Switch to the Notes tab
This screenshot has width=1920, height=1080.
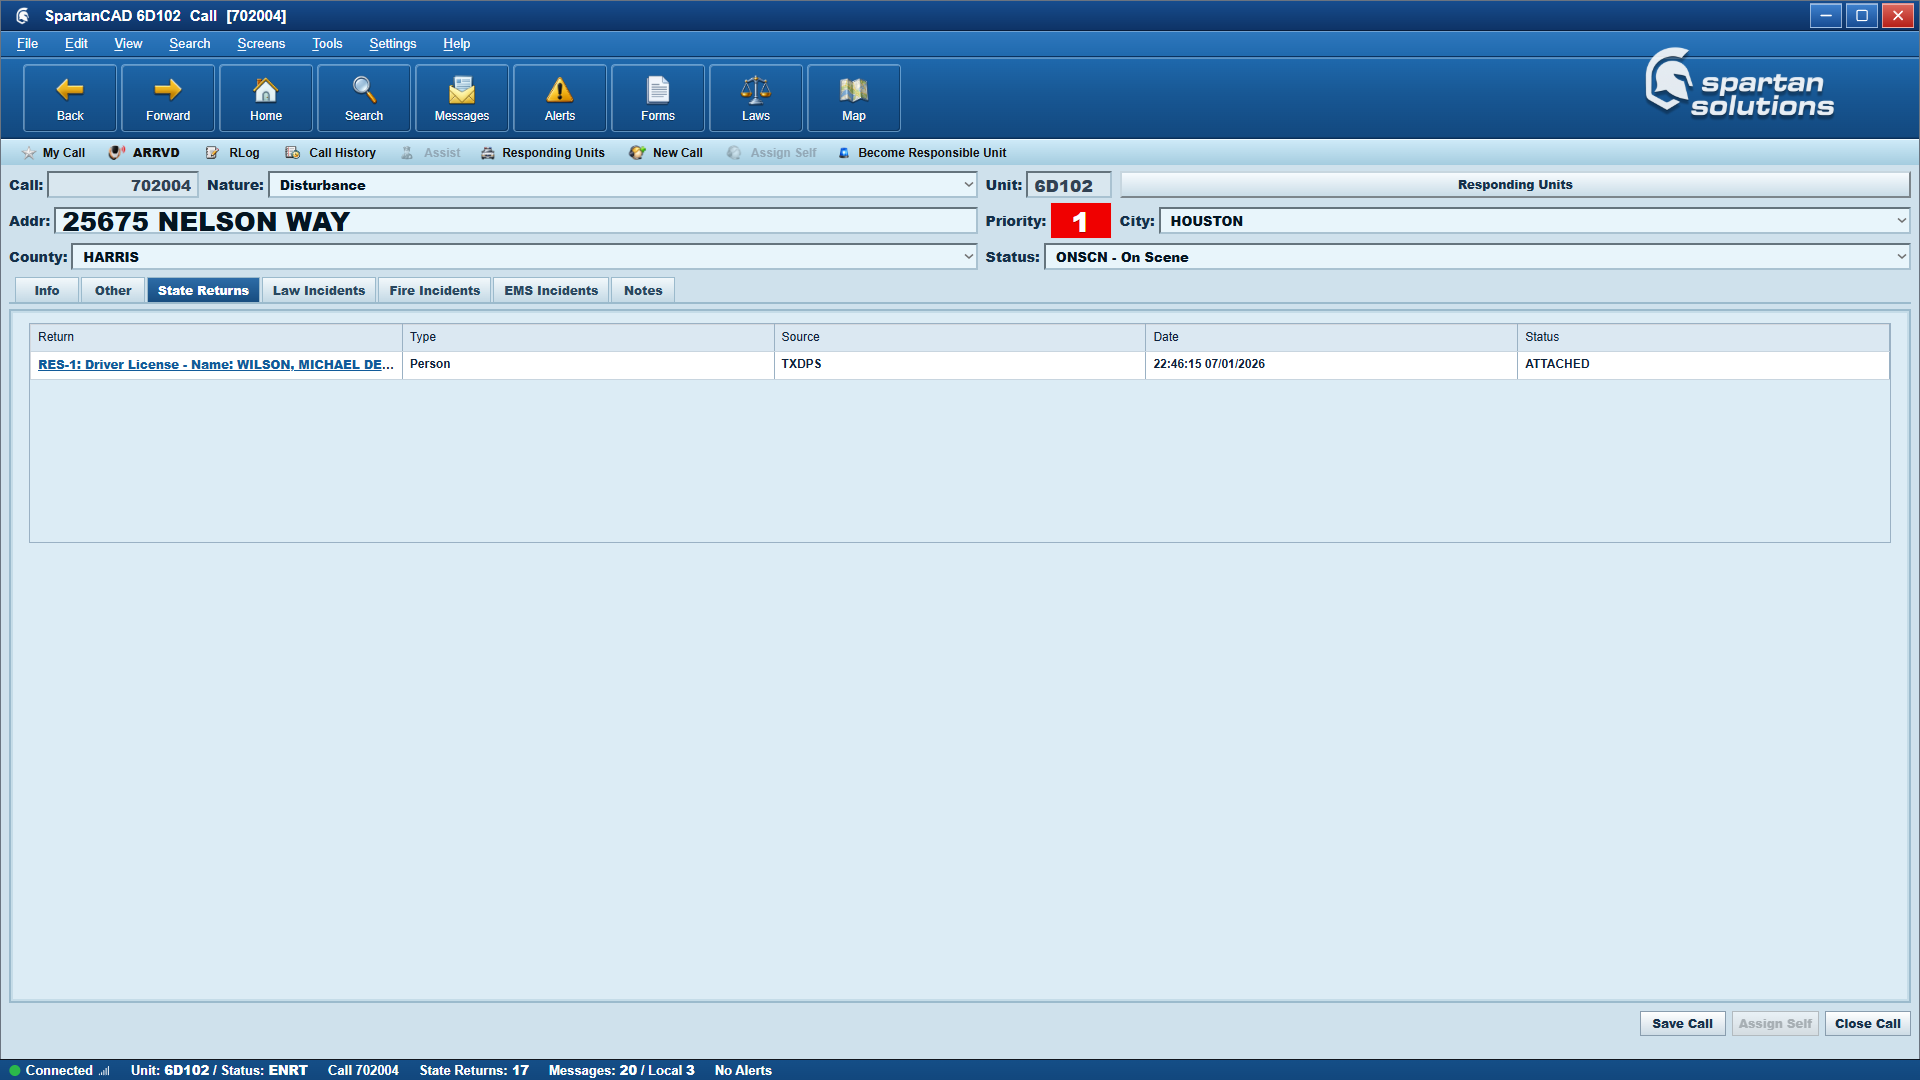click(643, 290)
